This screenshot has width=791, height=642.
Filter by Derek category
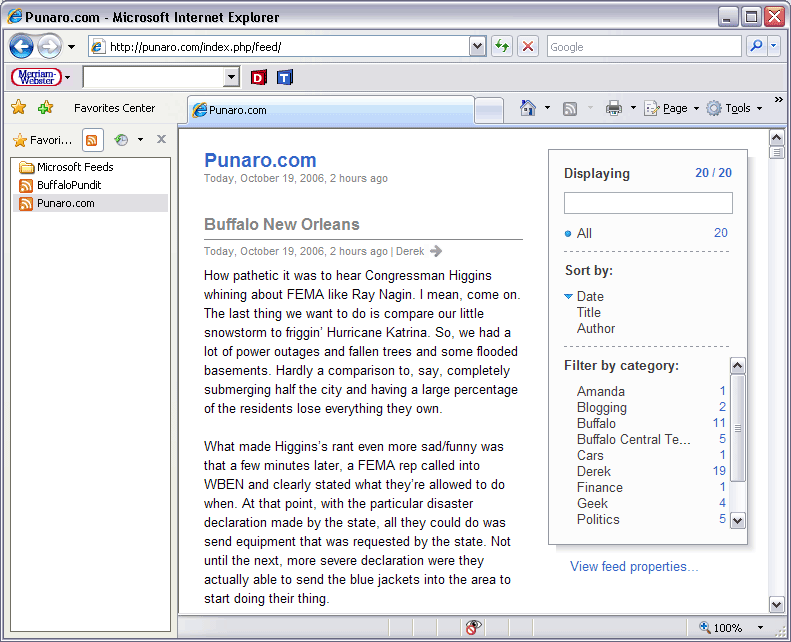coord(593,472)
